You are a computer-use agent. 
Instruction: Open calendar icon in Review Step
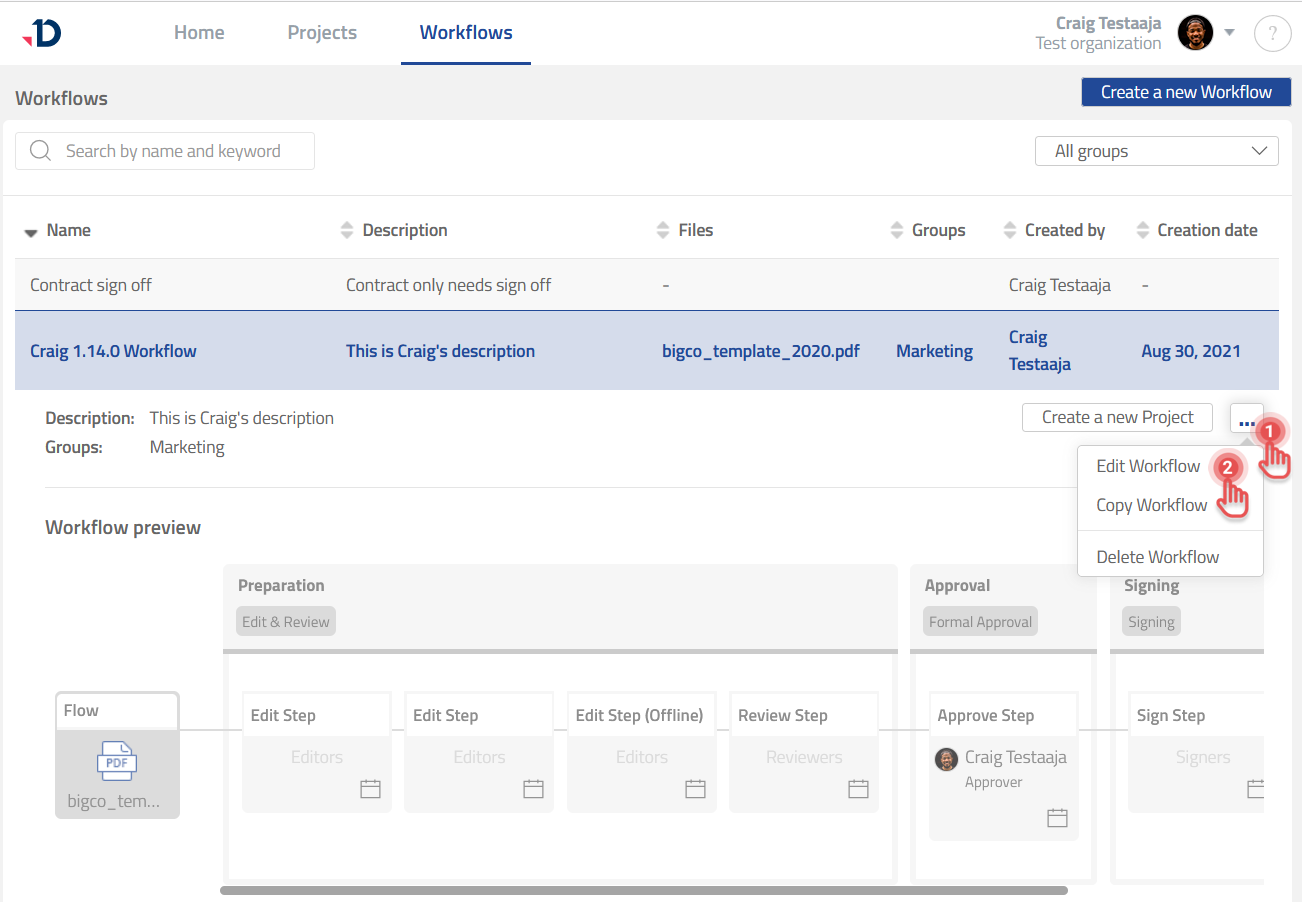(858, 789)
